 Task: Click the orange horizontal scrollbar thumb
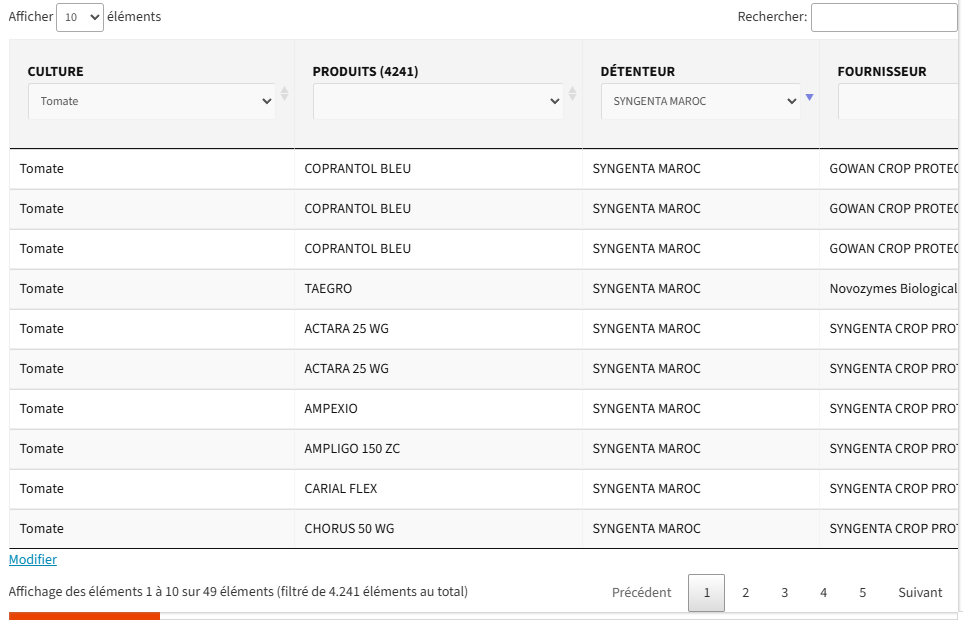pos(84,616)
